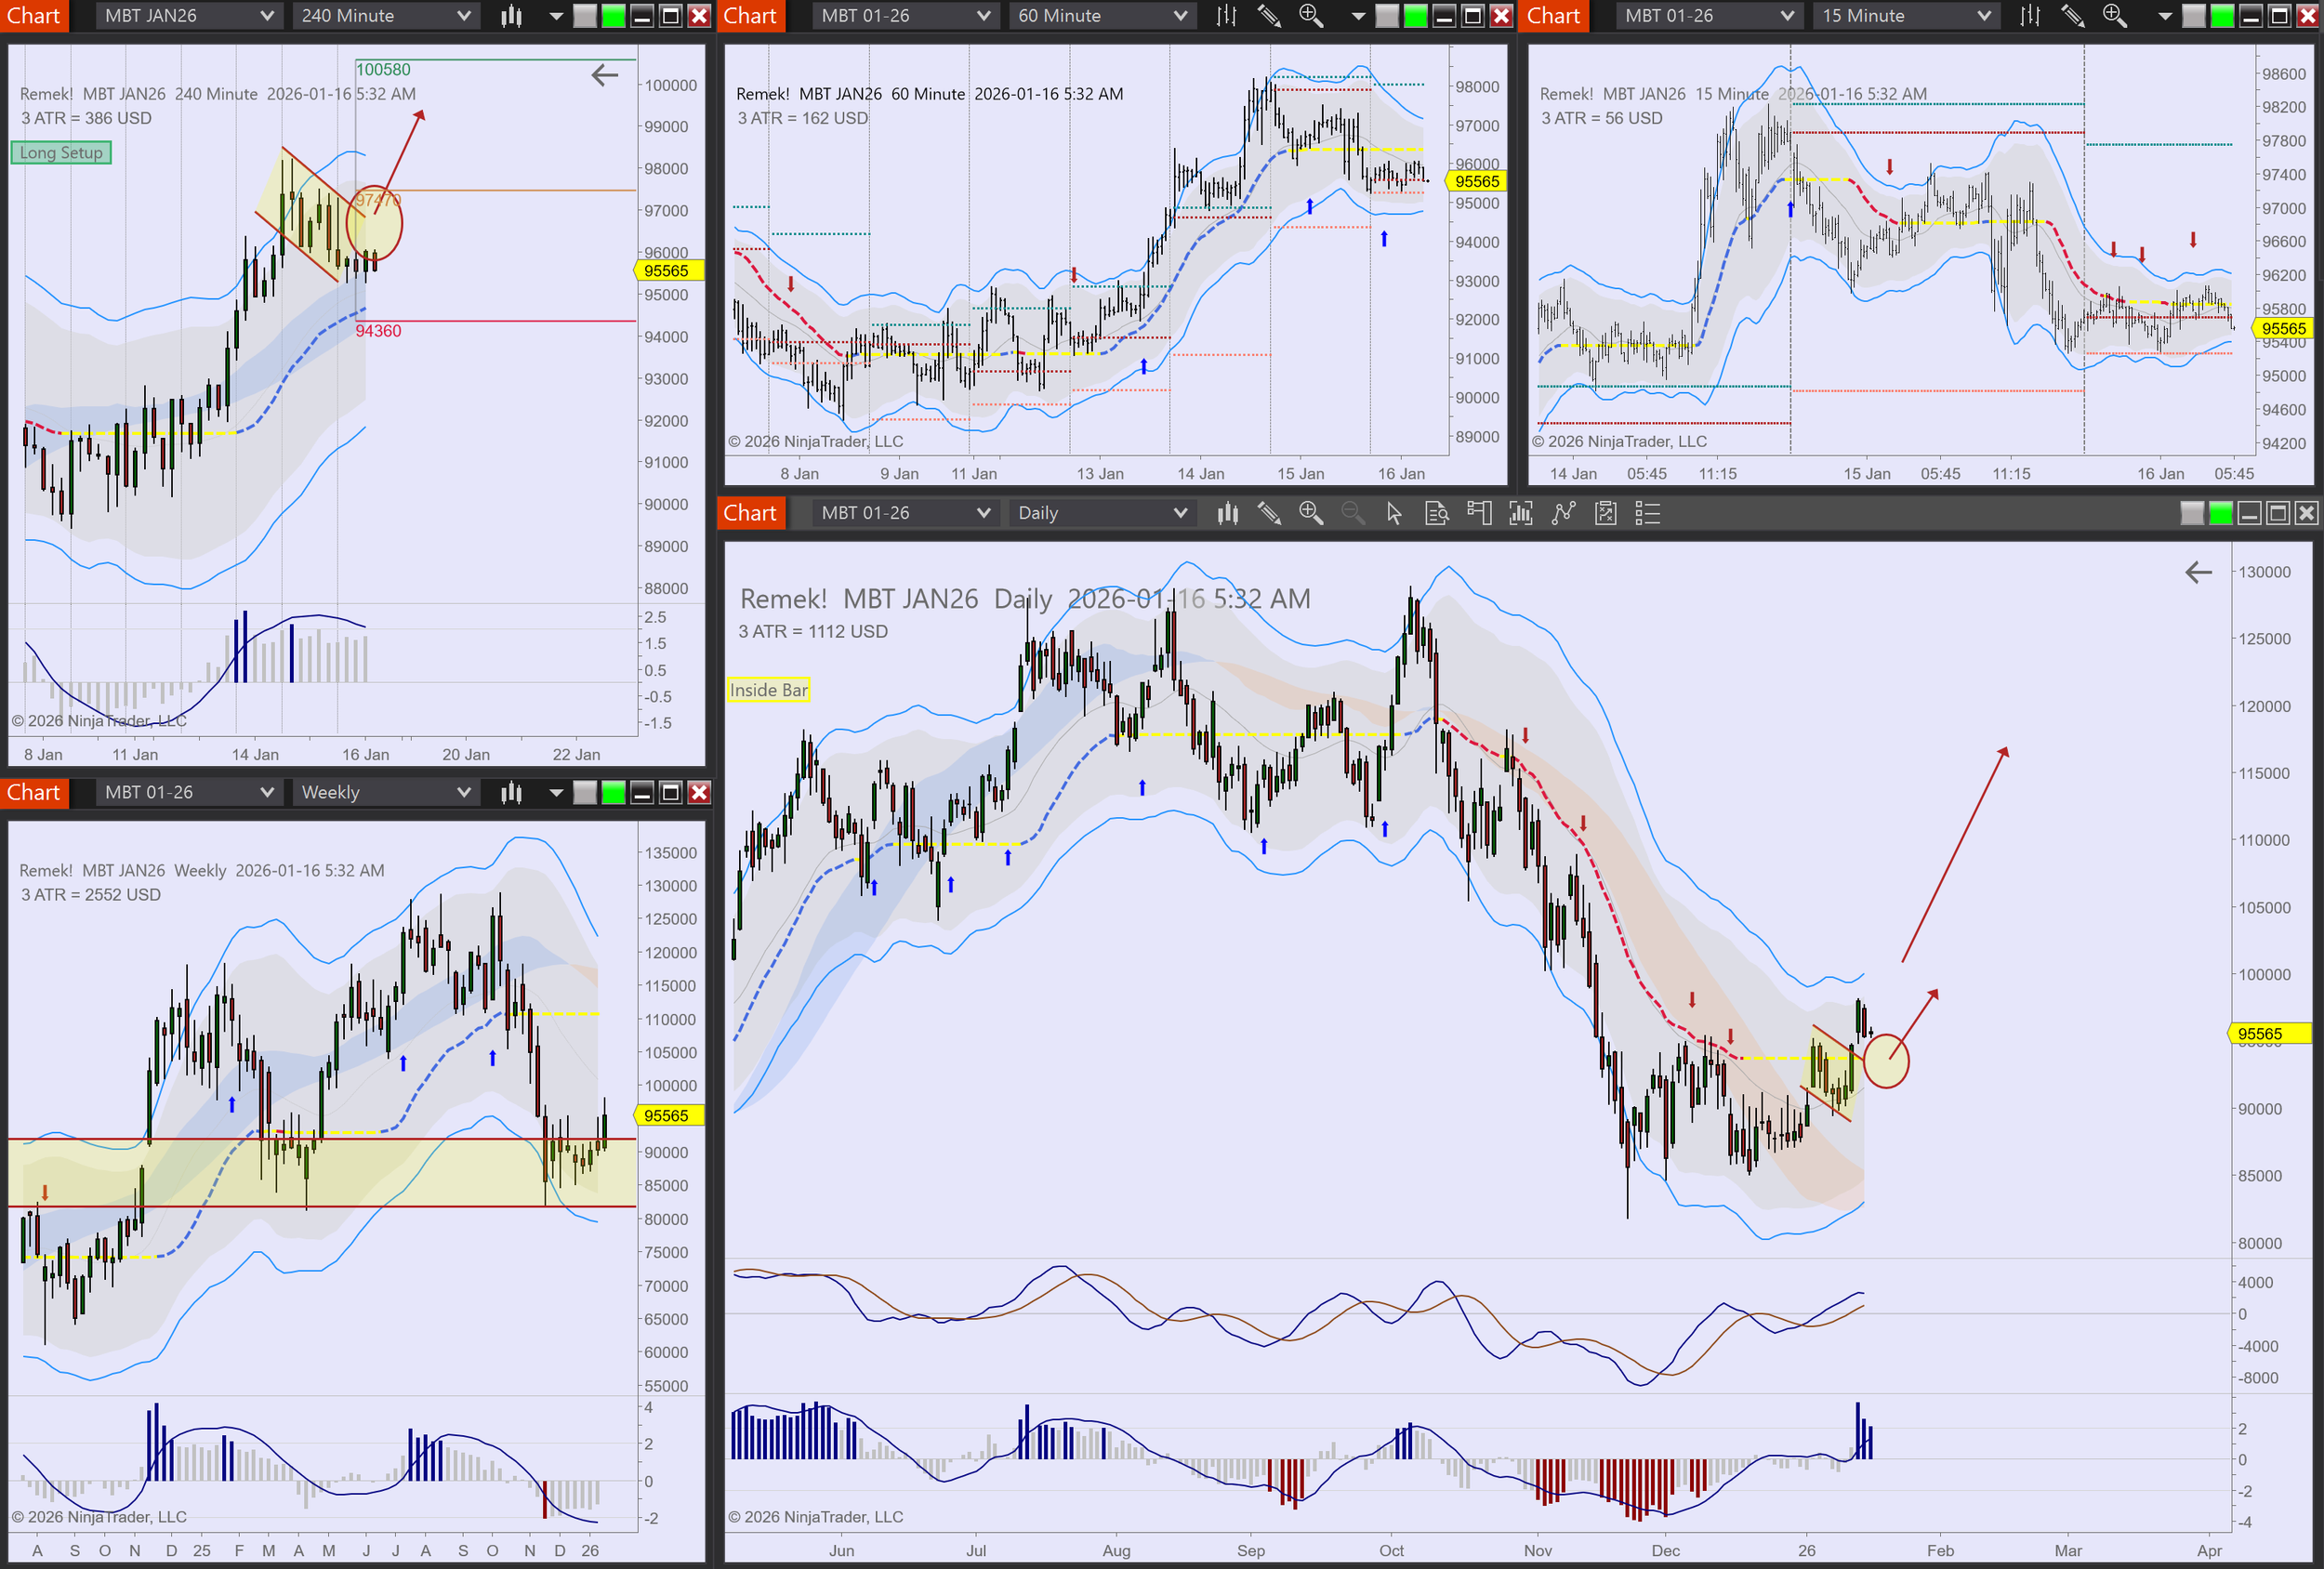Toggle the green link button on the Daily chart
The height and width of the screenshot is (1569, 2324).
point(2220,513)
